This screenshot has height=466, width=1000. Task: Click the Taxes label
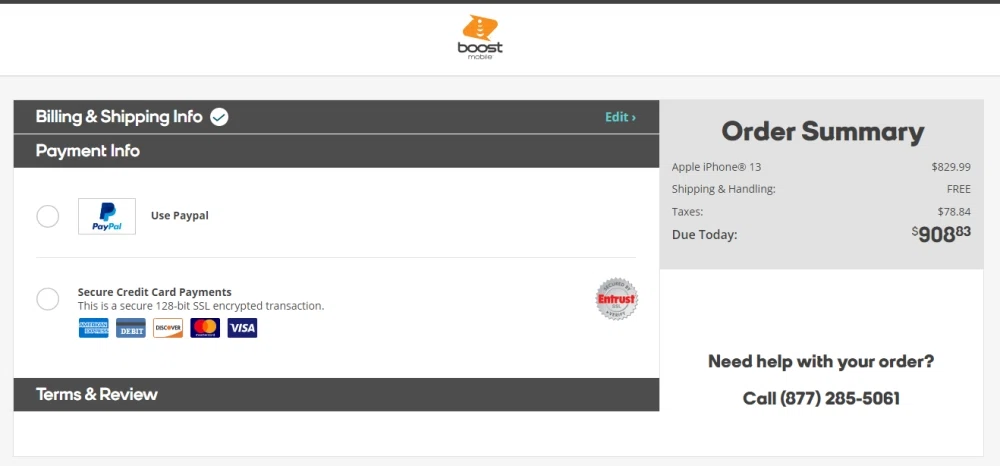click(688, 212)
